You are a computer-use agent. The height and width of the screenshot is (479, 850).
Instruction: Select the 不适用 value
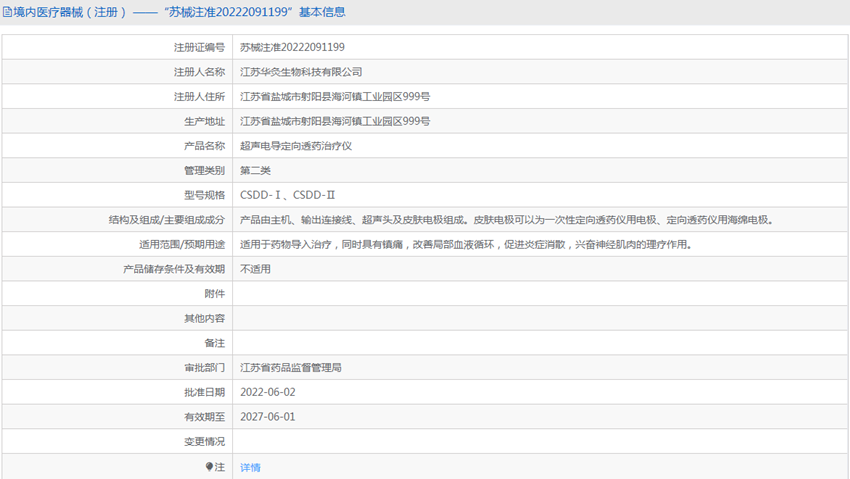pos(255,269)
